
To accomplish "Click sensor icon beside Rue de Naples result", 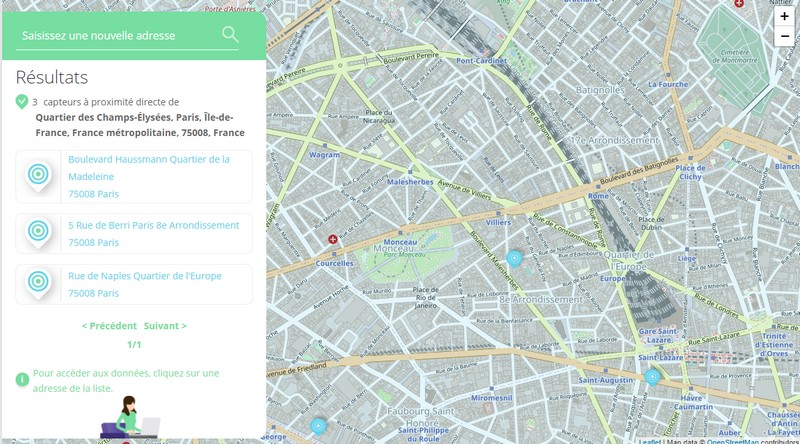I will (38, 283).
